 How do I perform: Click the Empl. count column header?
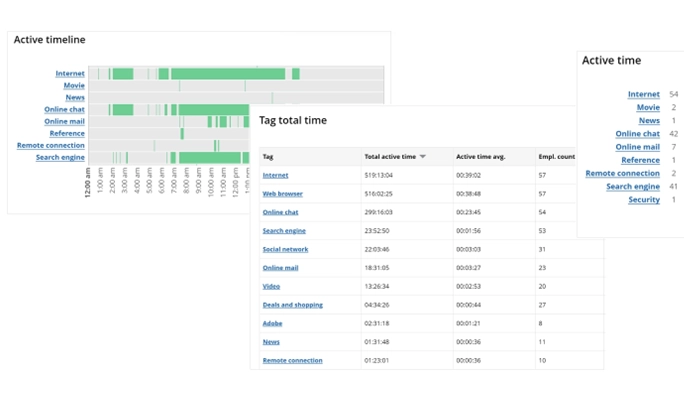[557, 157]
